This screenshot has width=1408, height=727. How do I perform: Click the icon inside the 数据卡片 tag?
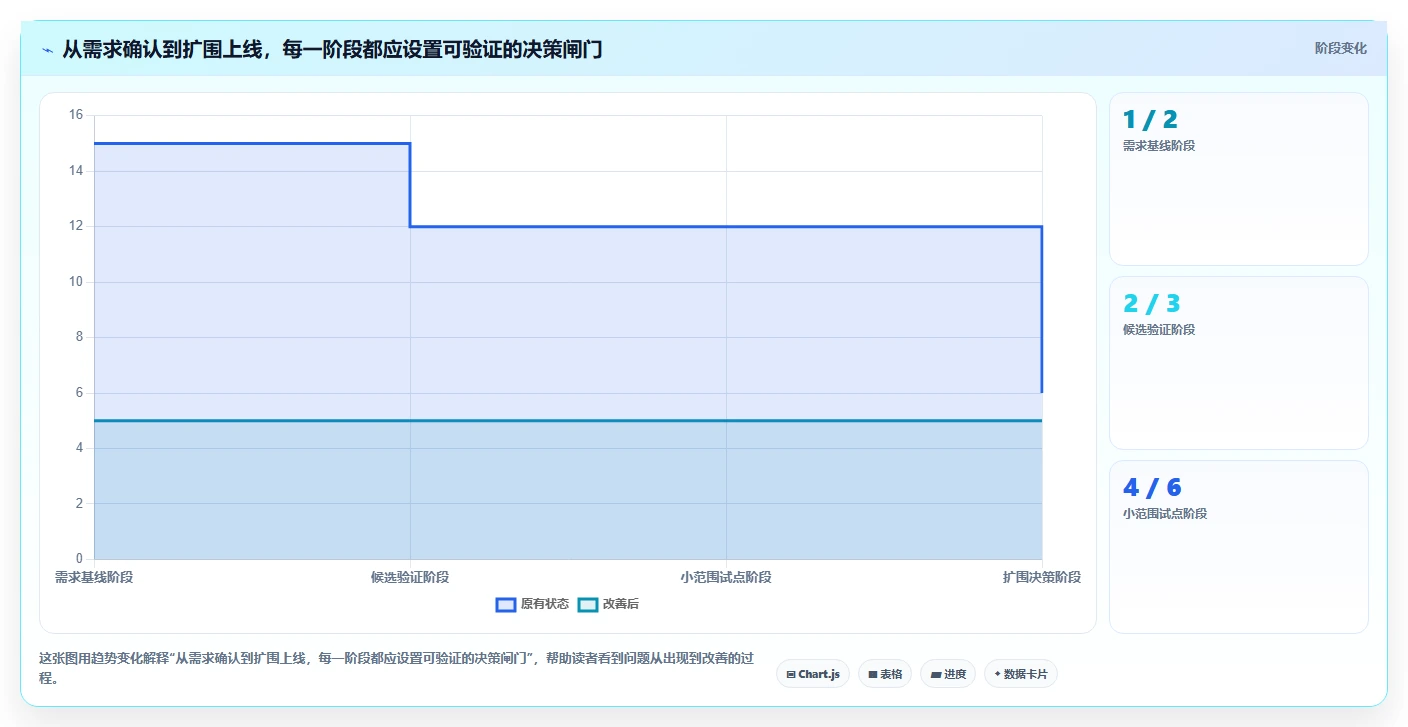[x=998, y=675]
